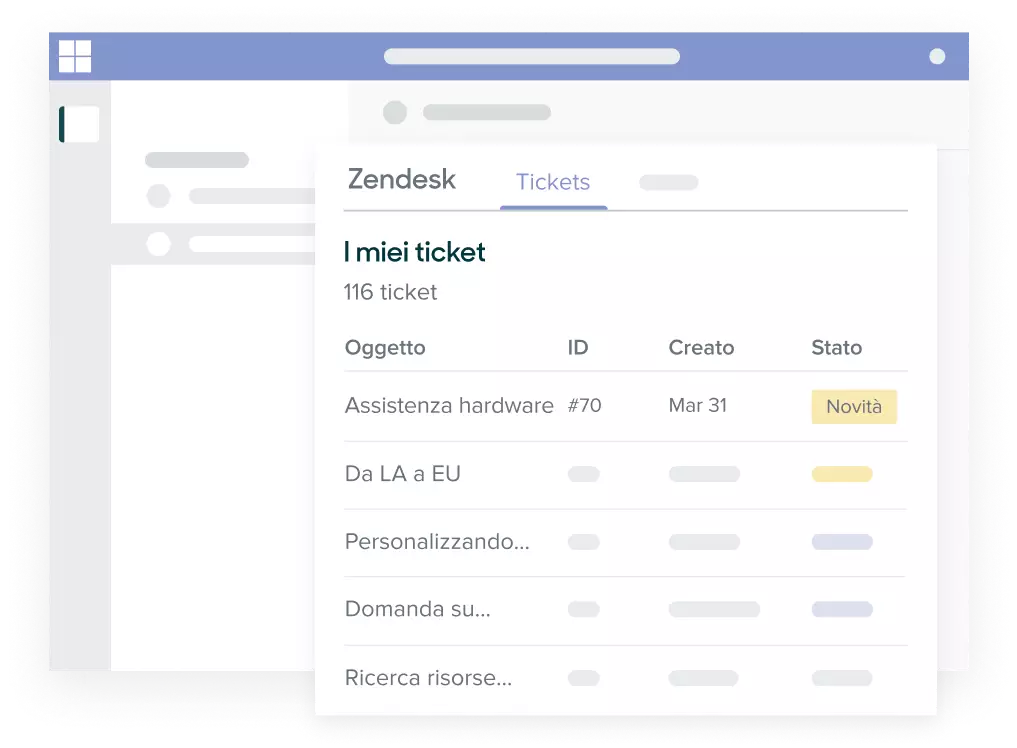This screenshot has width=1017, height=748.
Task: Click the white profile circle in top bar
Action: (937, 56)
